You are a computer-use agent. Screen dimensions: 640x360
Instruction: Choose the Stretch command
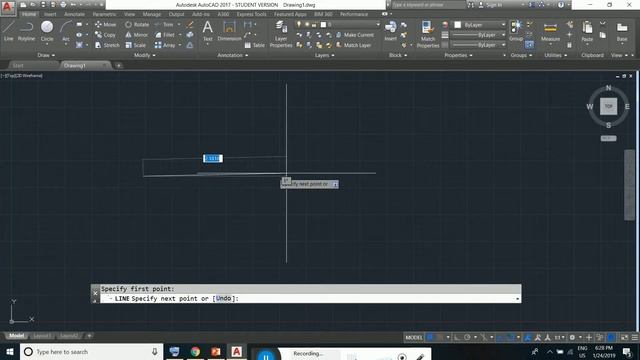107,45
